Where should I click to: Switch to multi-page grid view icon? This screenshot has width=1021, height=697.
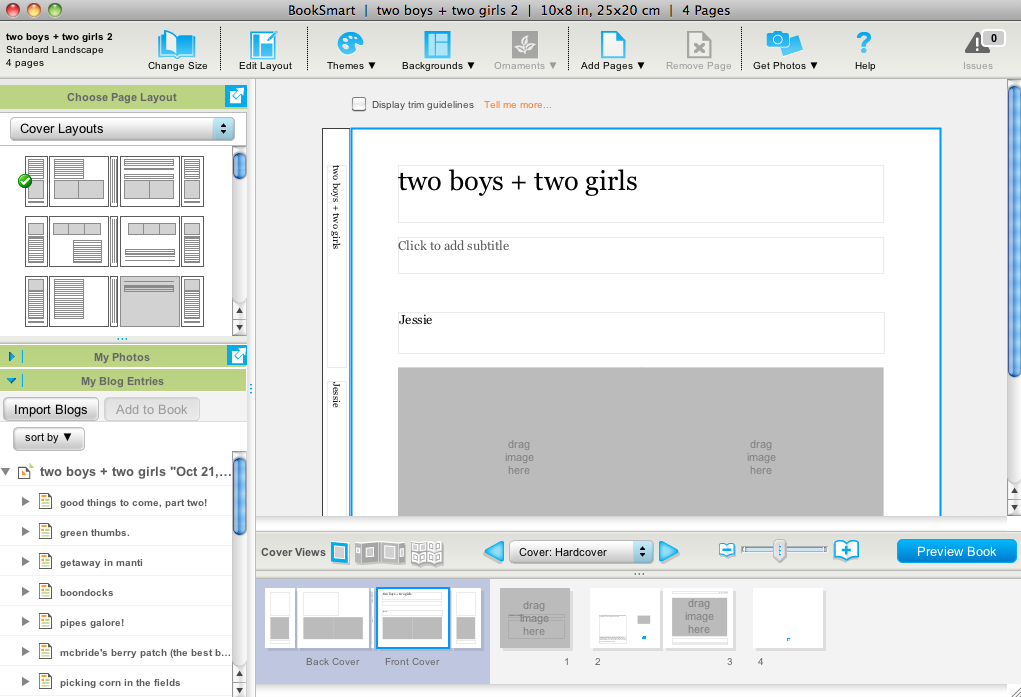point(427,552)
